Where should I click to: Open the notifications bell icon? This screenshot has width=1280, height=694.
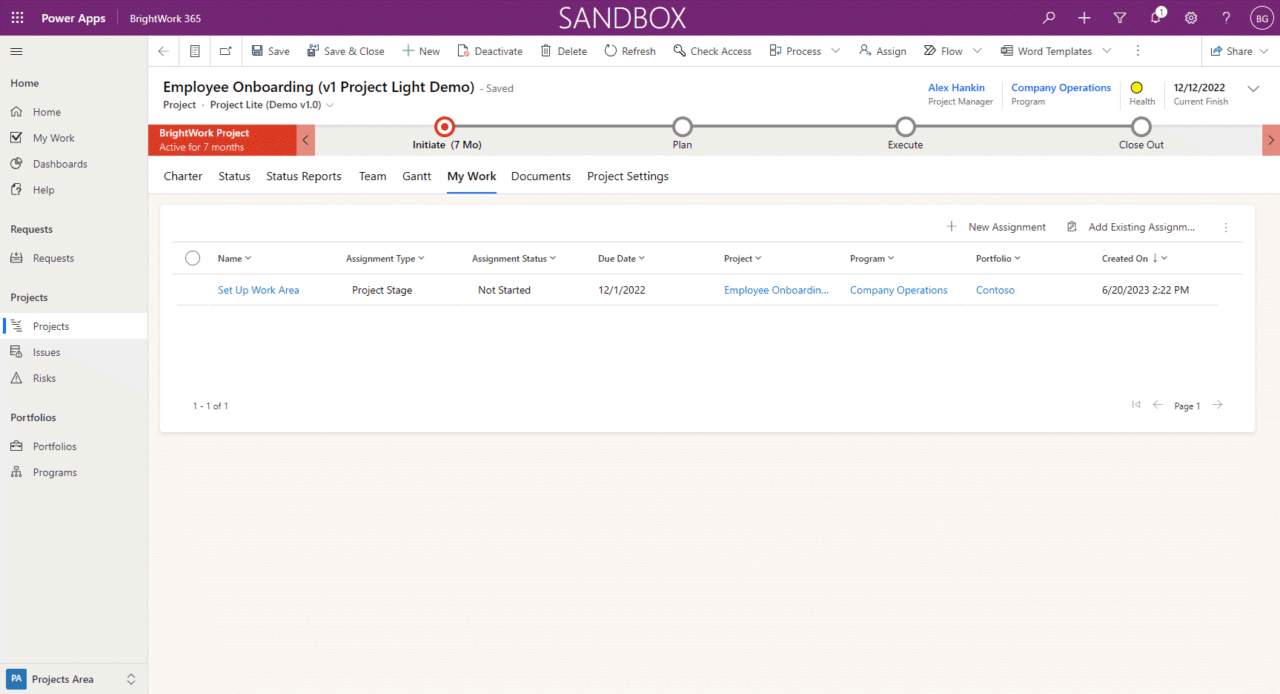click(1155, 18)
